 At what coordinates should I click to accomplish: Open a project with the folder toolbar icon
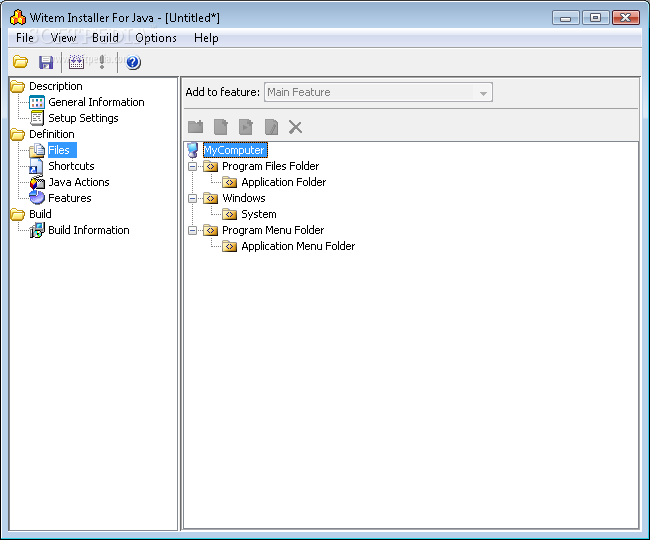pos(20,62)
